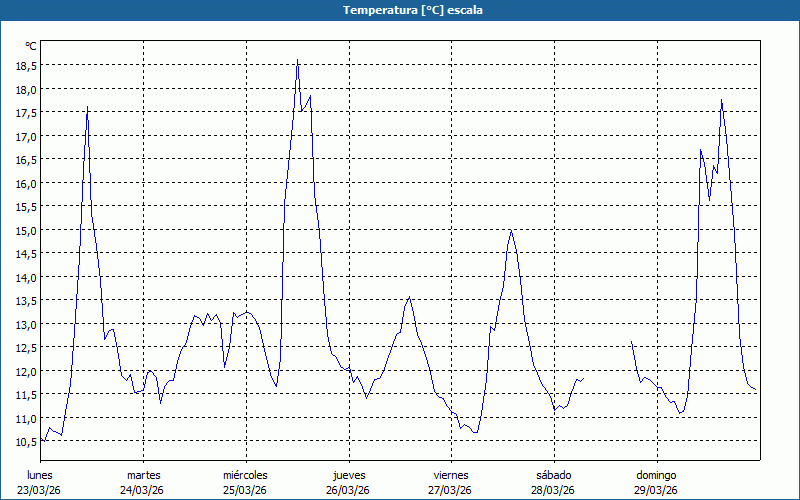
Task: Click the 28/03/26 date label
Action: click(553, 490)
